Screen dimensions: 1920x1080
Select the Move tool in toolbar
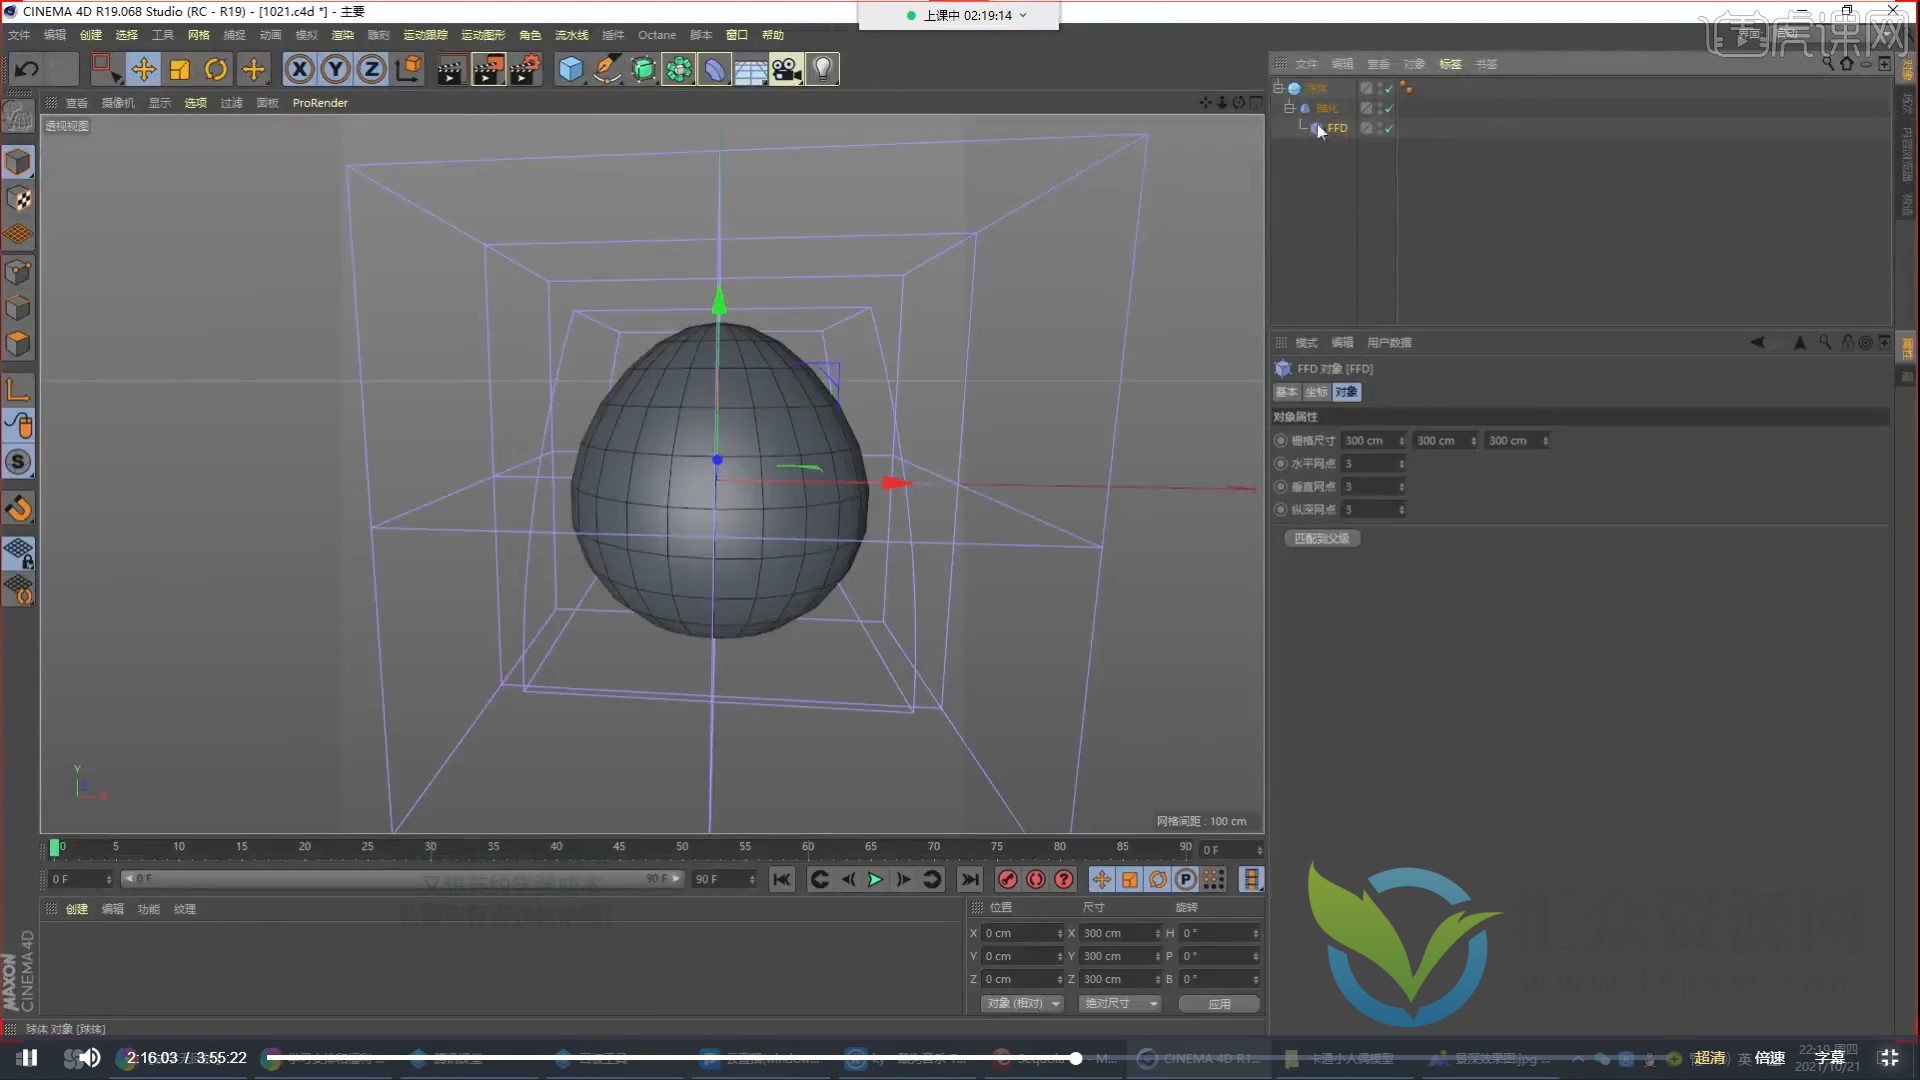pos(144,70)
